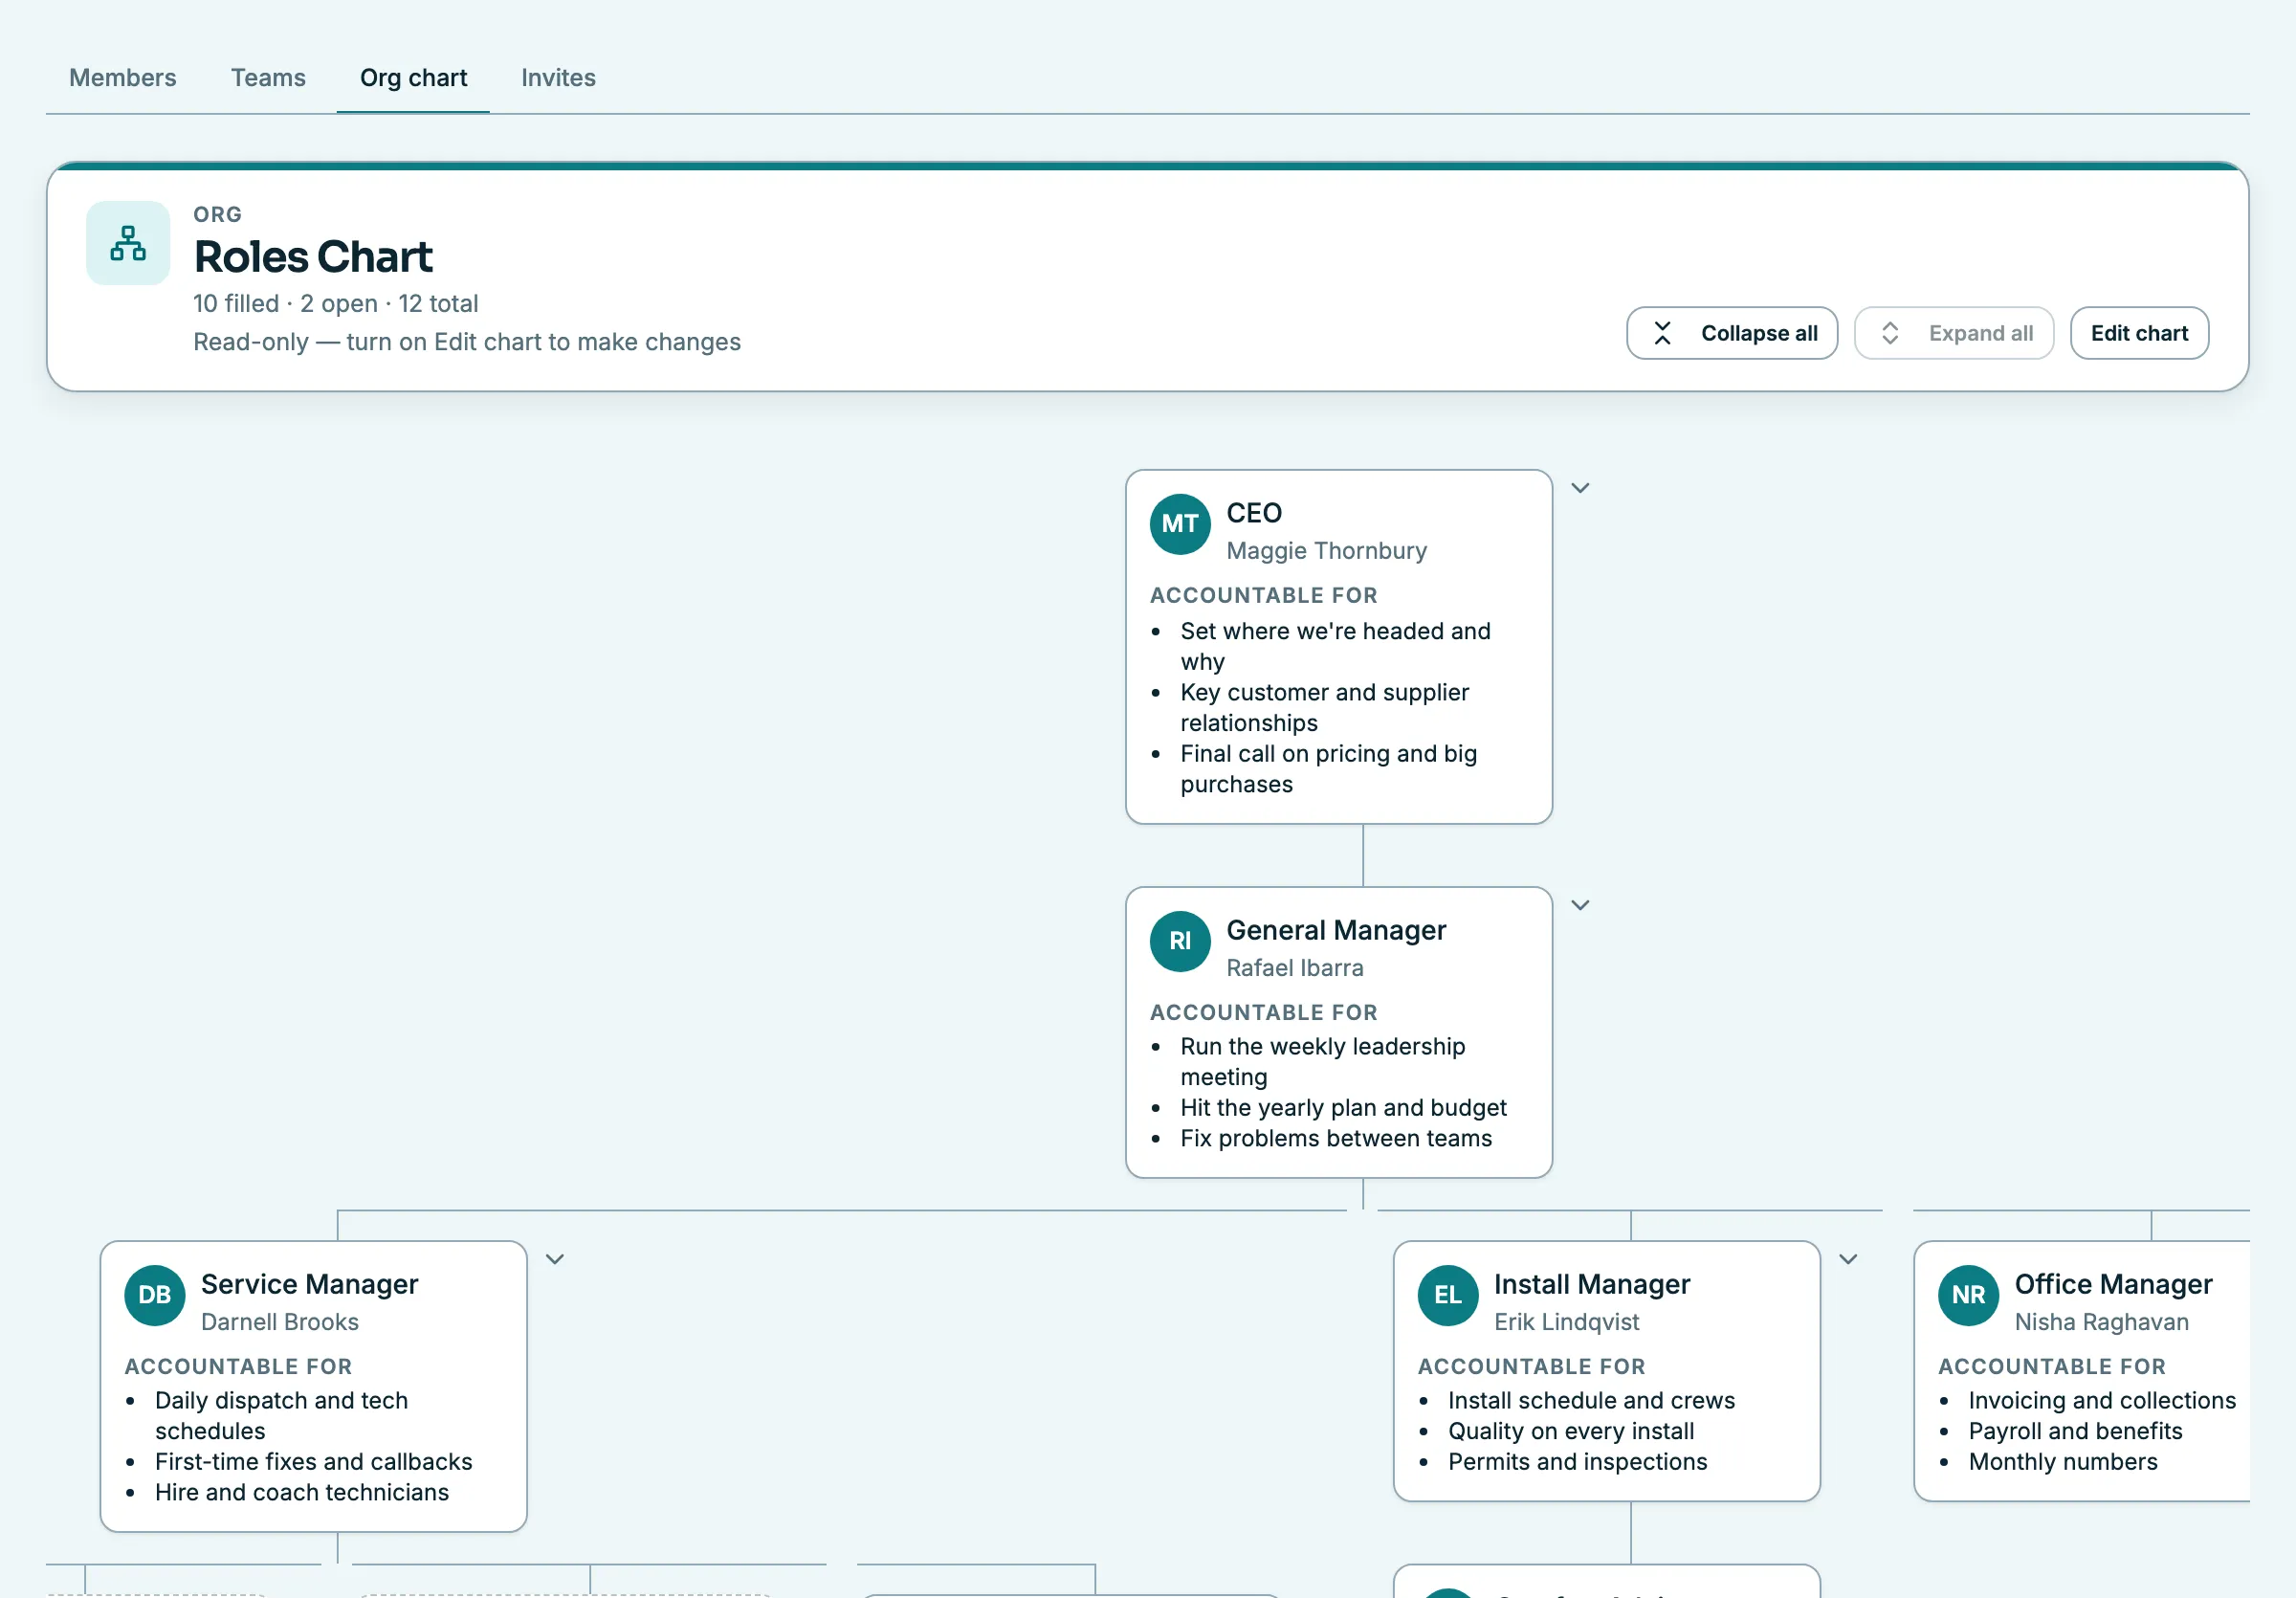Click the EL avatar on Install Manager card
Viewport: 2296px width, 1598px height.
tap(1447, 1295)
